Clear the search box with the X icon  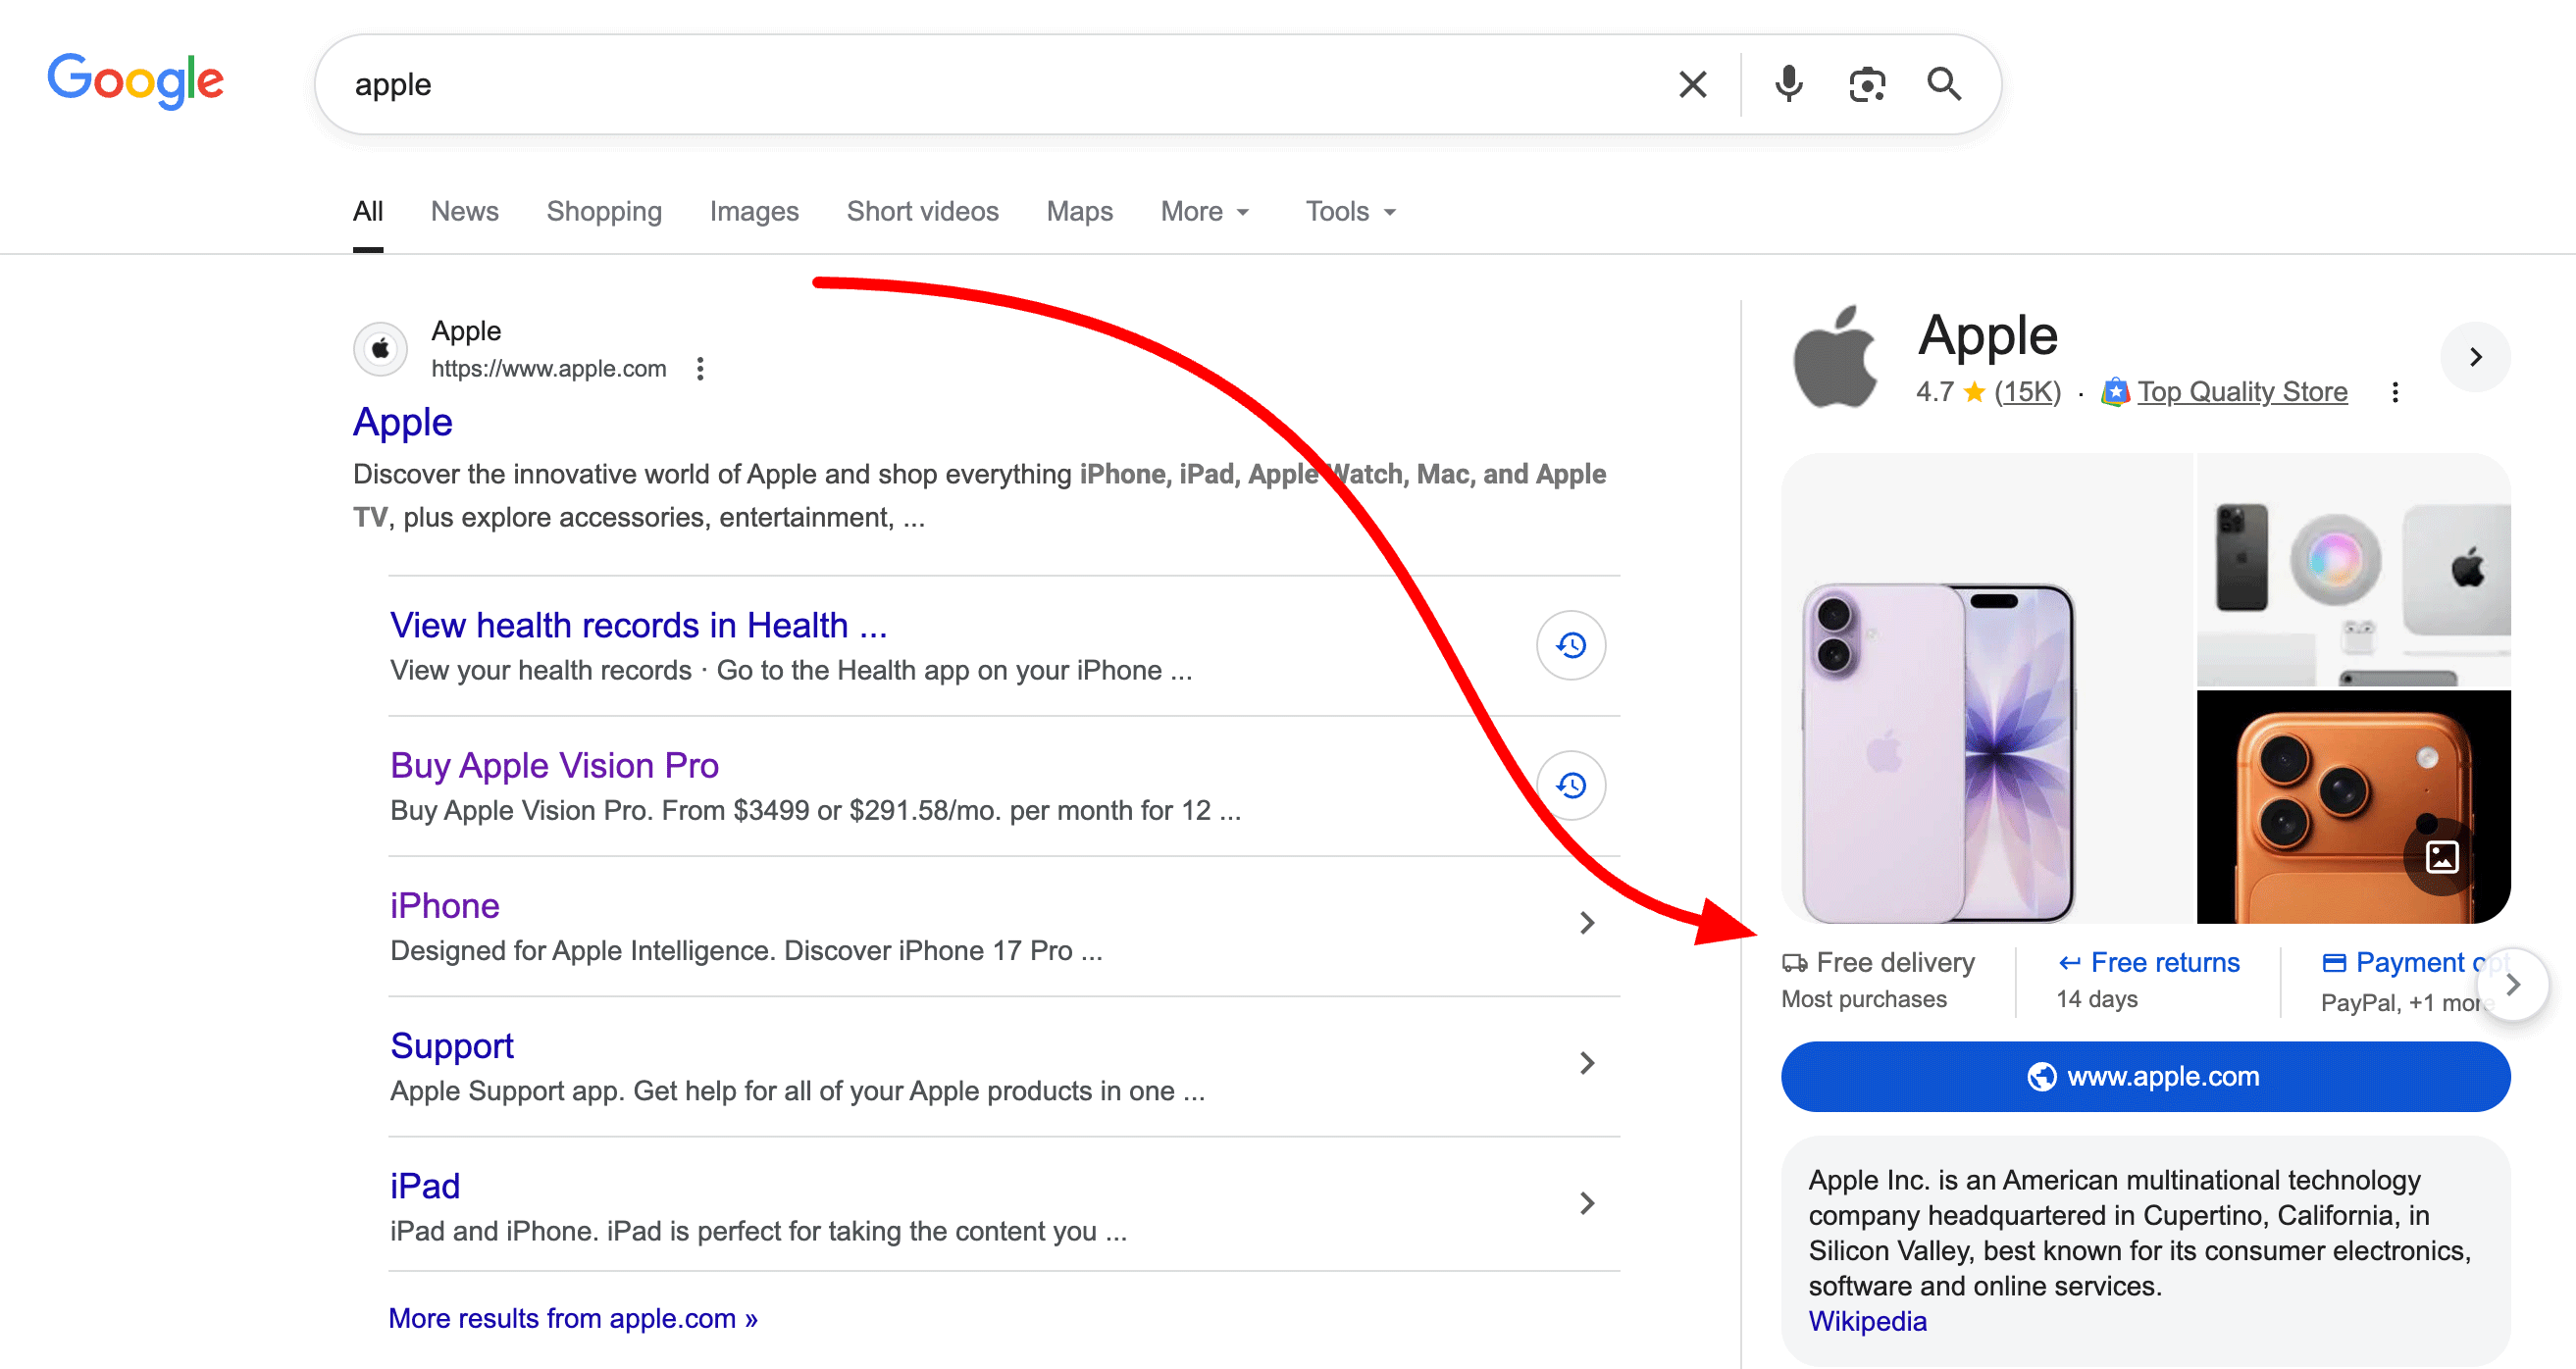pyautogui.click(x=1692, y=85)
